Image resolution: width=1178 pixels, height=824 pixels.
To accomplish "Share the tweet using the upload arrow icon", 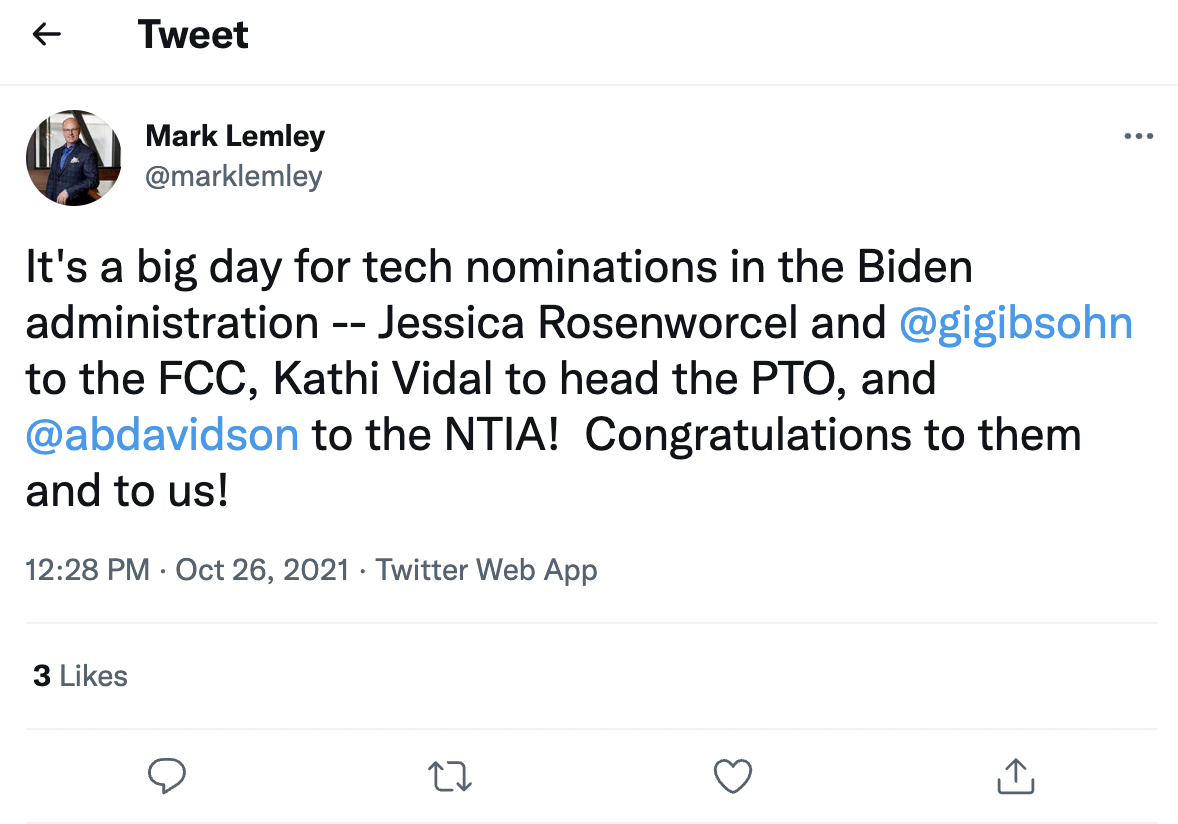I will coord(1015,775).
